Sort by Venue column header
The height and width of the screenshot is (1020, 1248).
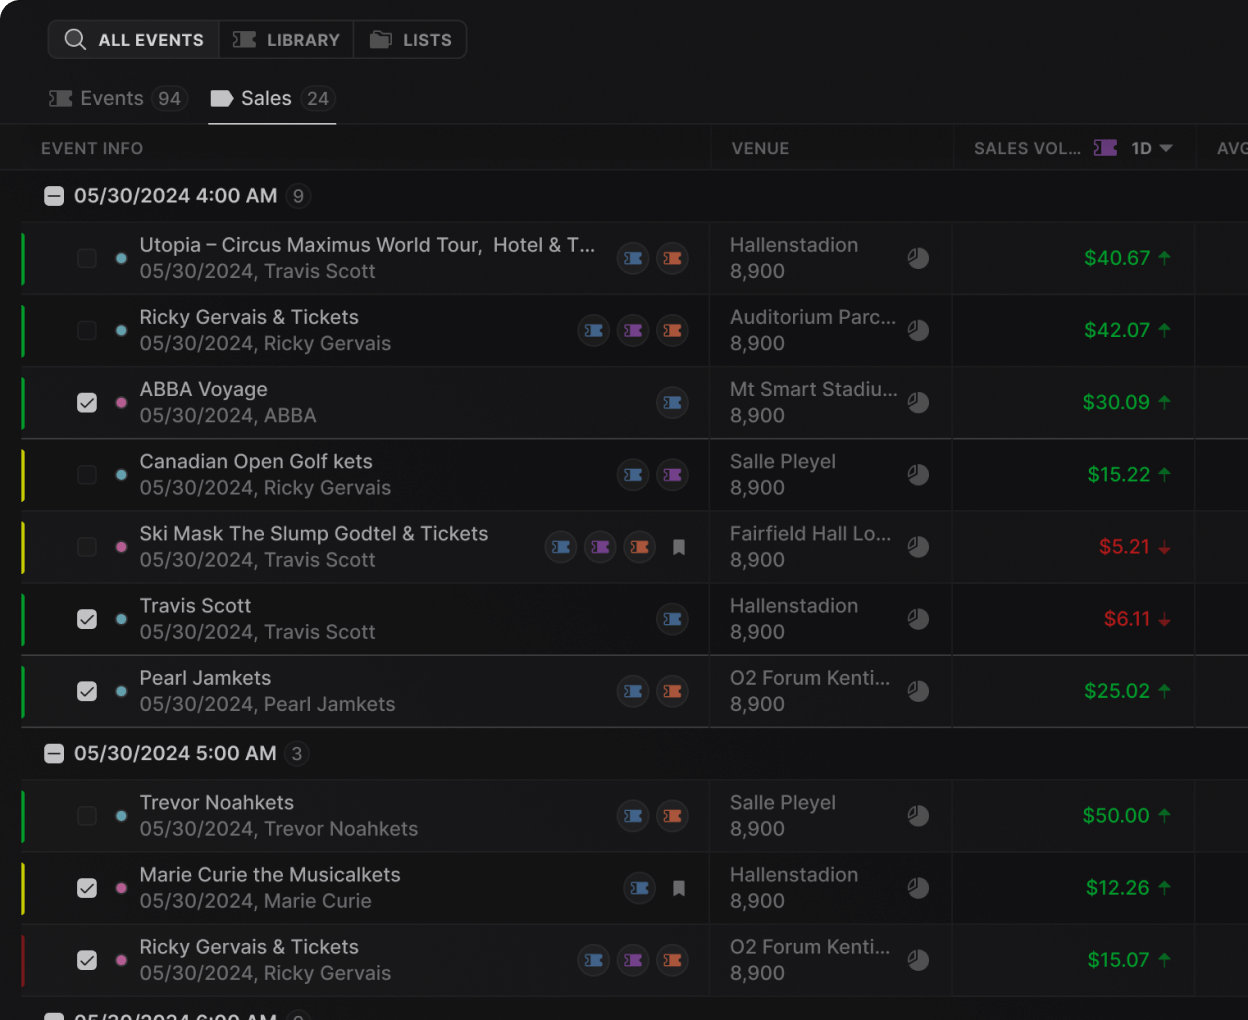coord(761,148)
